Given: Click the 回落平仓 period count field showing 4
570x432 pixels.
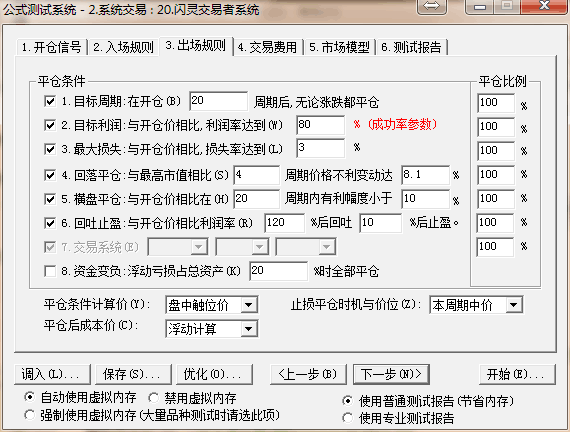Looking at the screenshot, I should click(x=257, y=175).
